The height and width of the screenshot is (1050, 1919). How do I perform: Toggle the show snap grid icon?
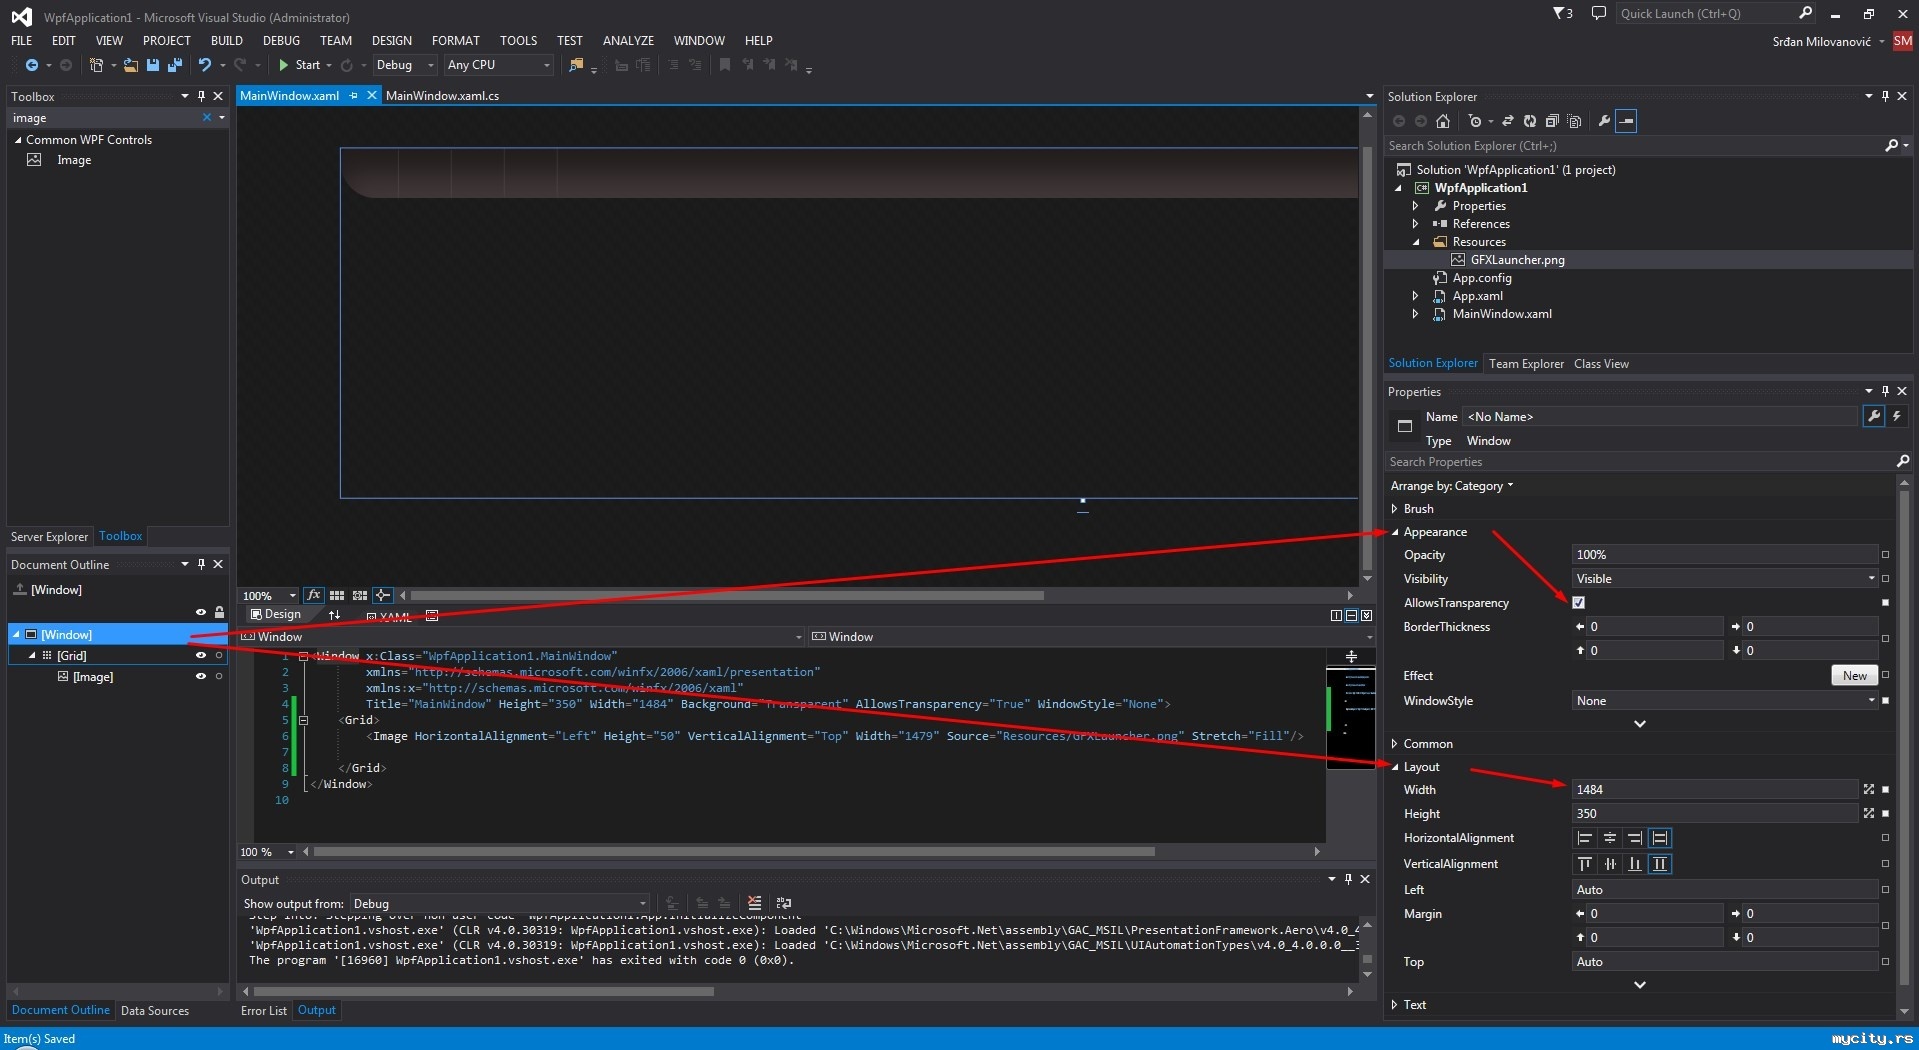(337, 595)
